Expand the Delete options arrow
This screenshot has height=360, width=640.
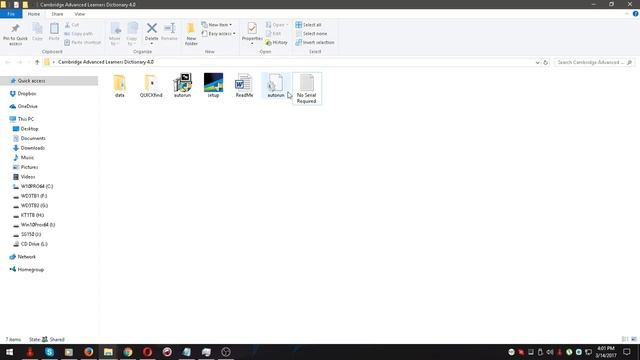(x=151, y=44)
